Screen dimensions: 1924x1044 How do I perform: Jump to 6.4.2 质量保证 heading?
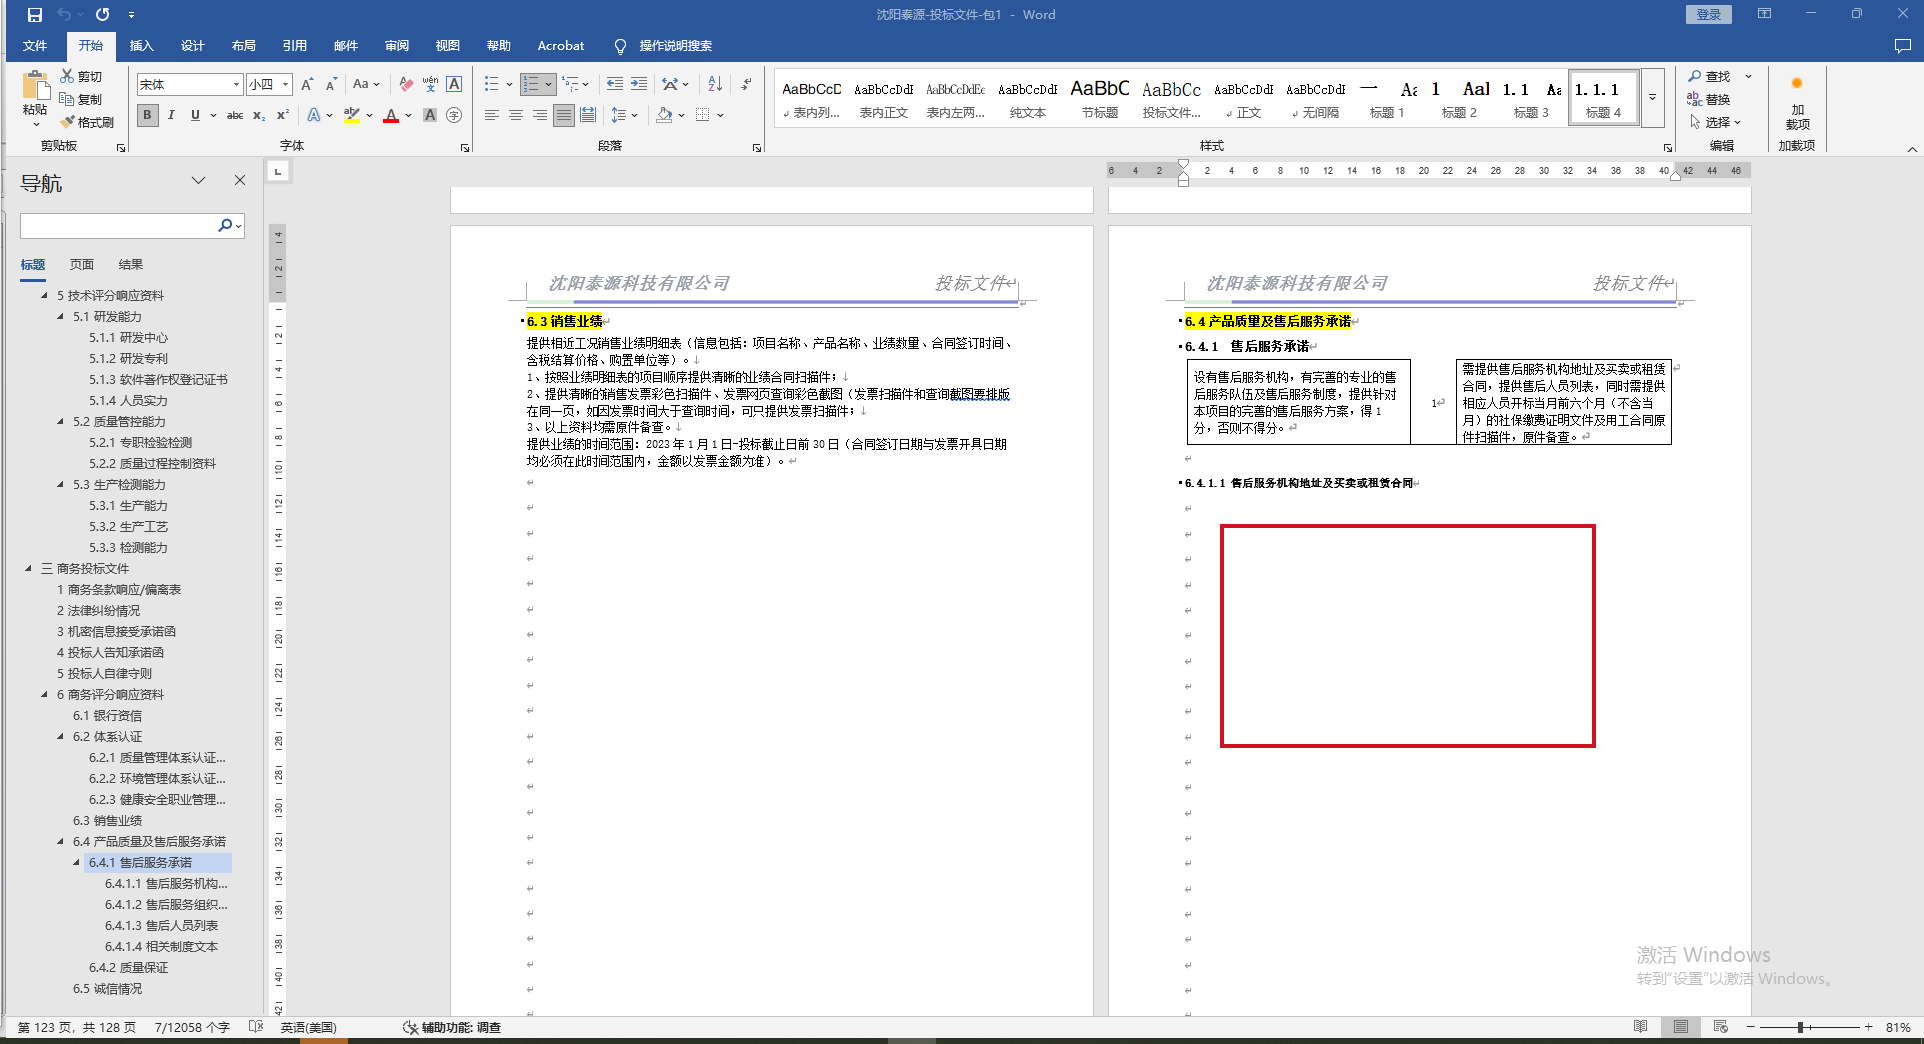pyautogui.click(x=128, y=967)
